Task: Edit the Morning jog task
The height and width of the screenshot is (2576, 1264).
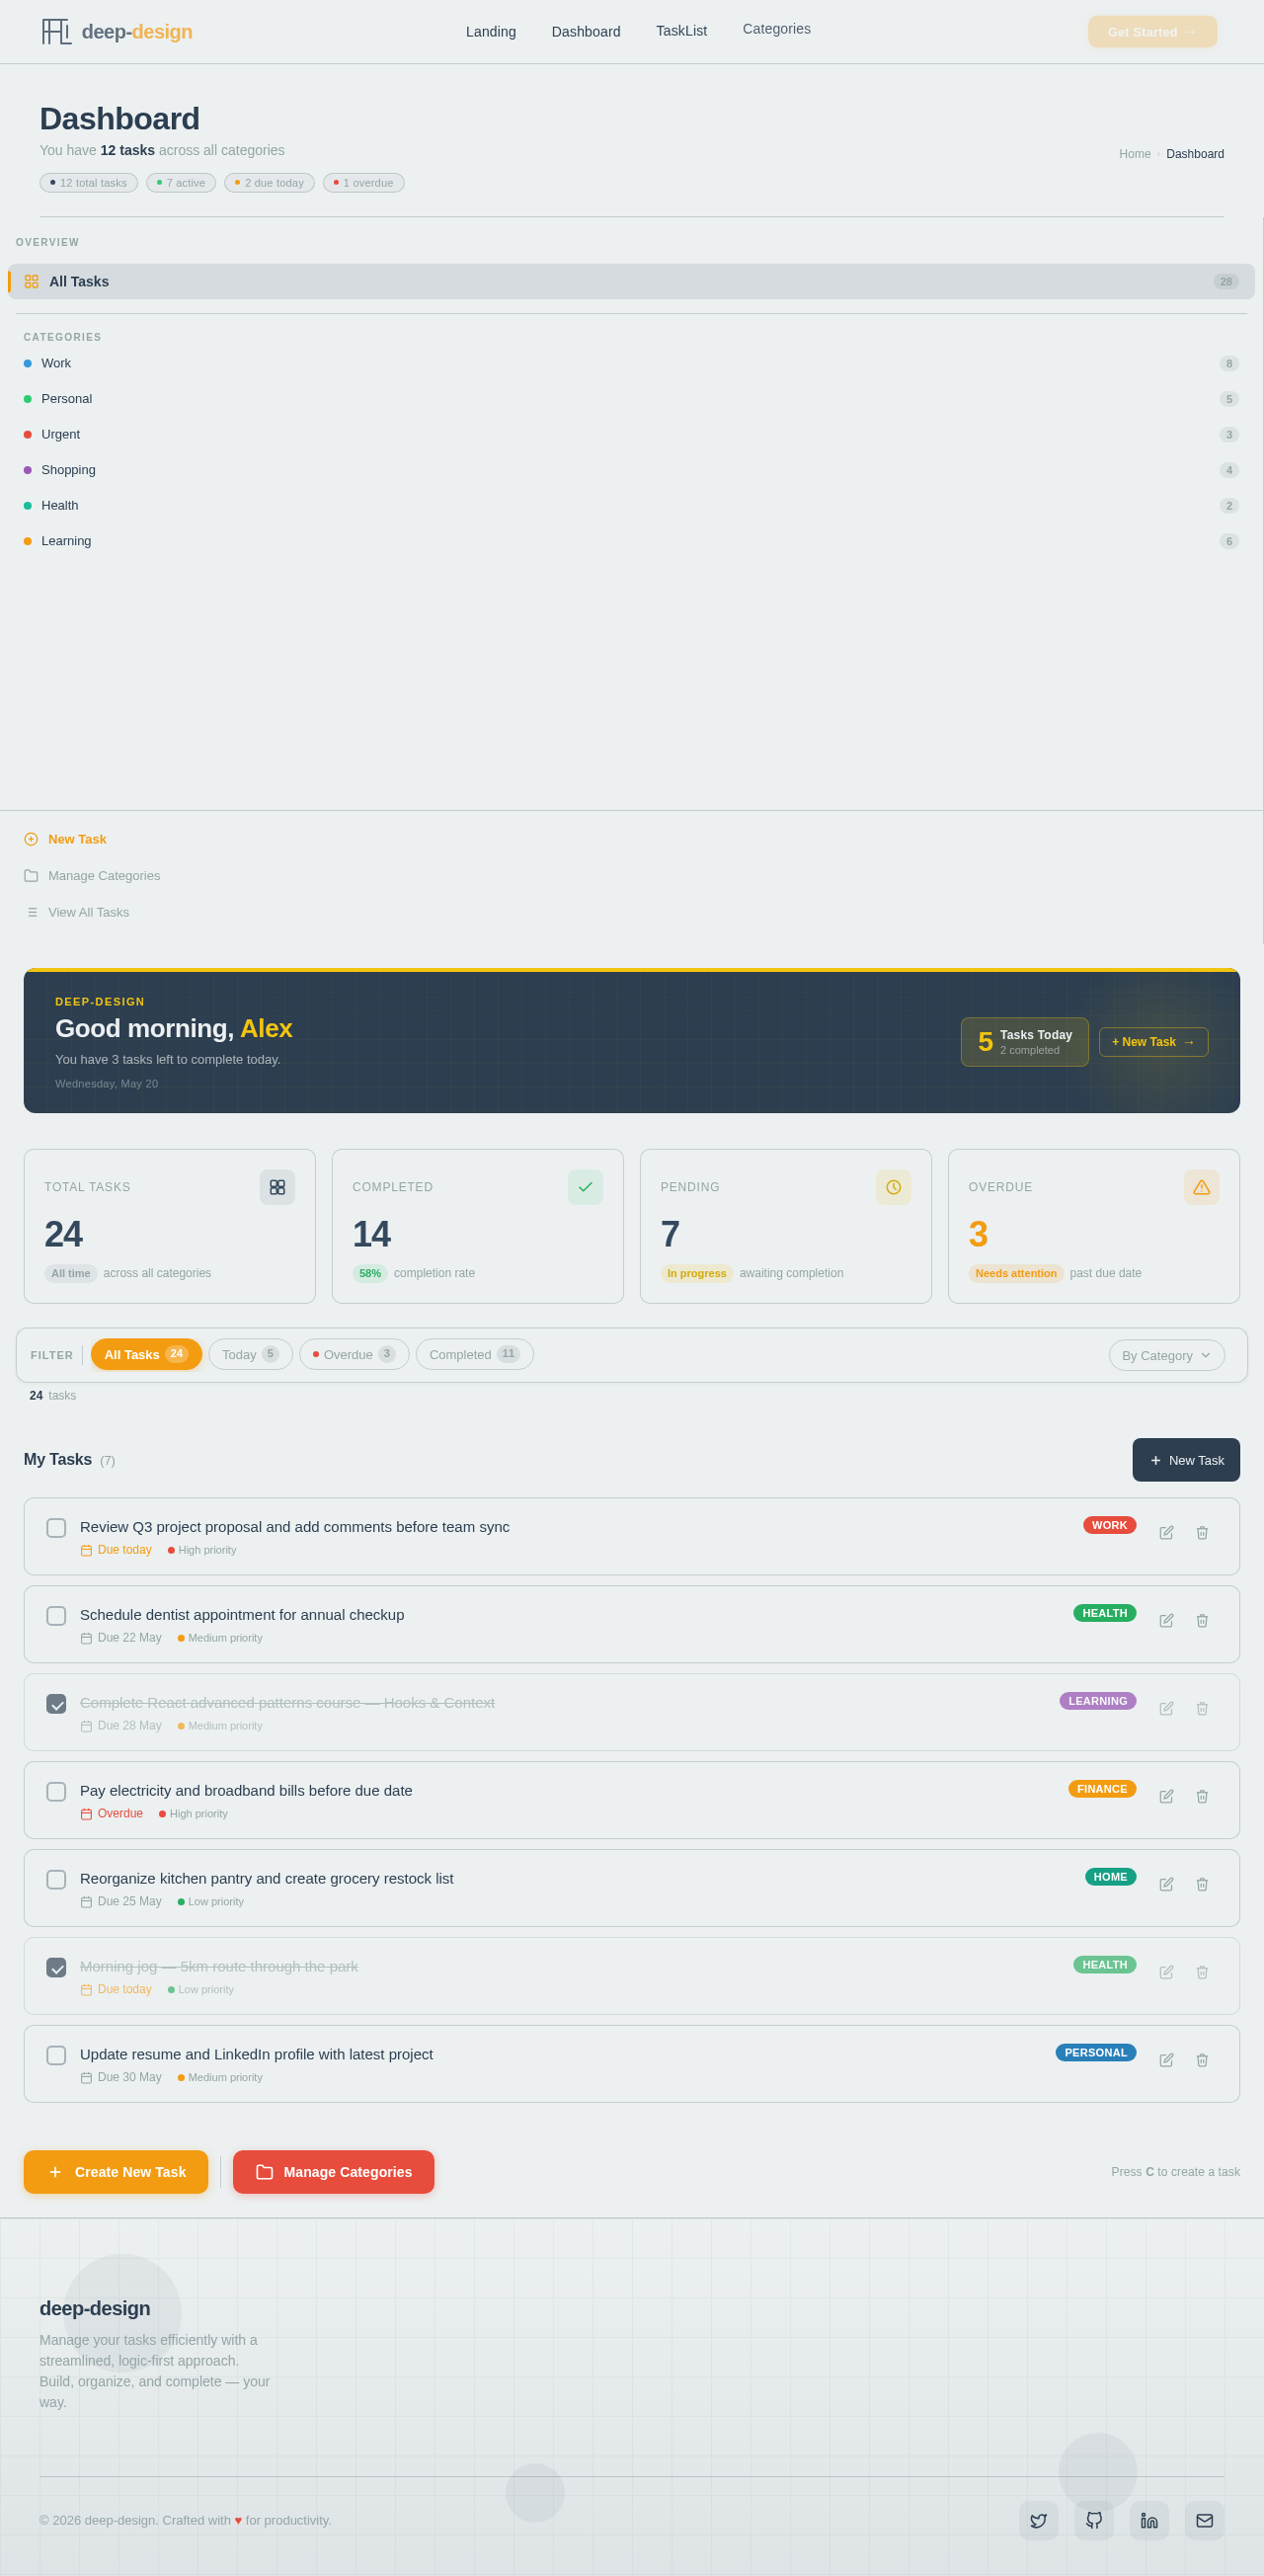Action: pyautogui.click(x=1166, y=1972)
